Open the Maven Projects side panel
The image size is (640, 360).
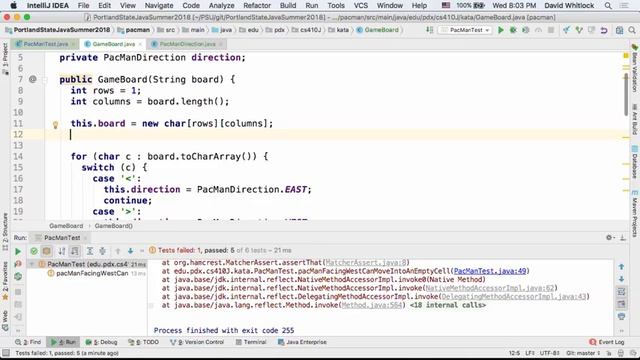[x=635, y=214]
